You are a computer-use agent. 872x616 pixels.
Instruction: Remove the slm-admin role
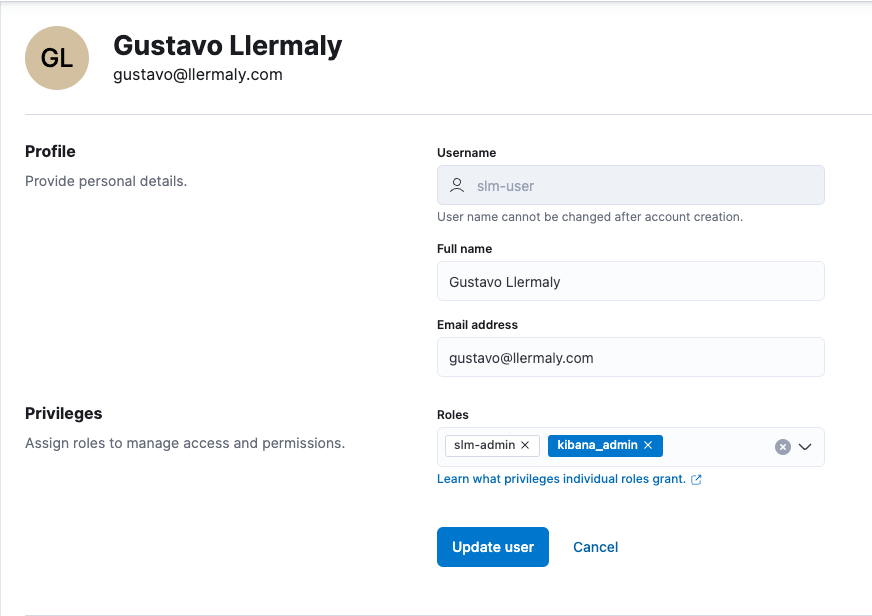(525, 445)
